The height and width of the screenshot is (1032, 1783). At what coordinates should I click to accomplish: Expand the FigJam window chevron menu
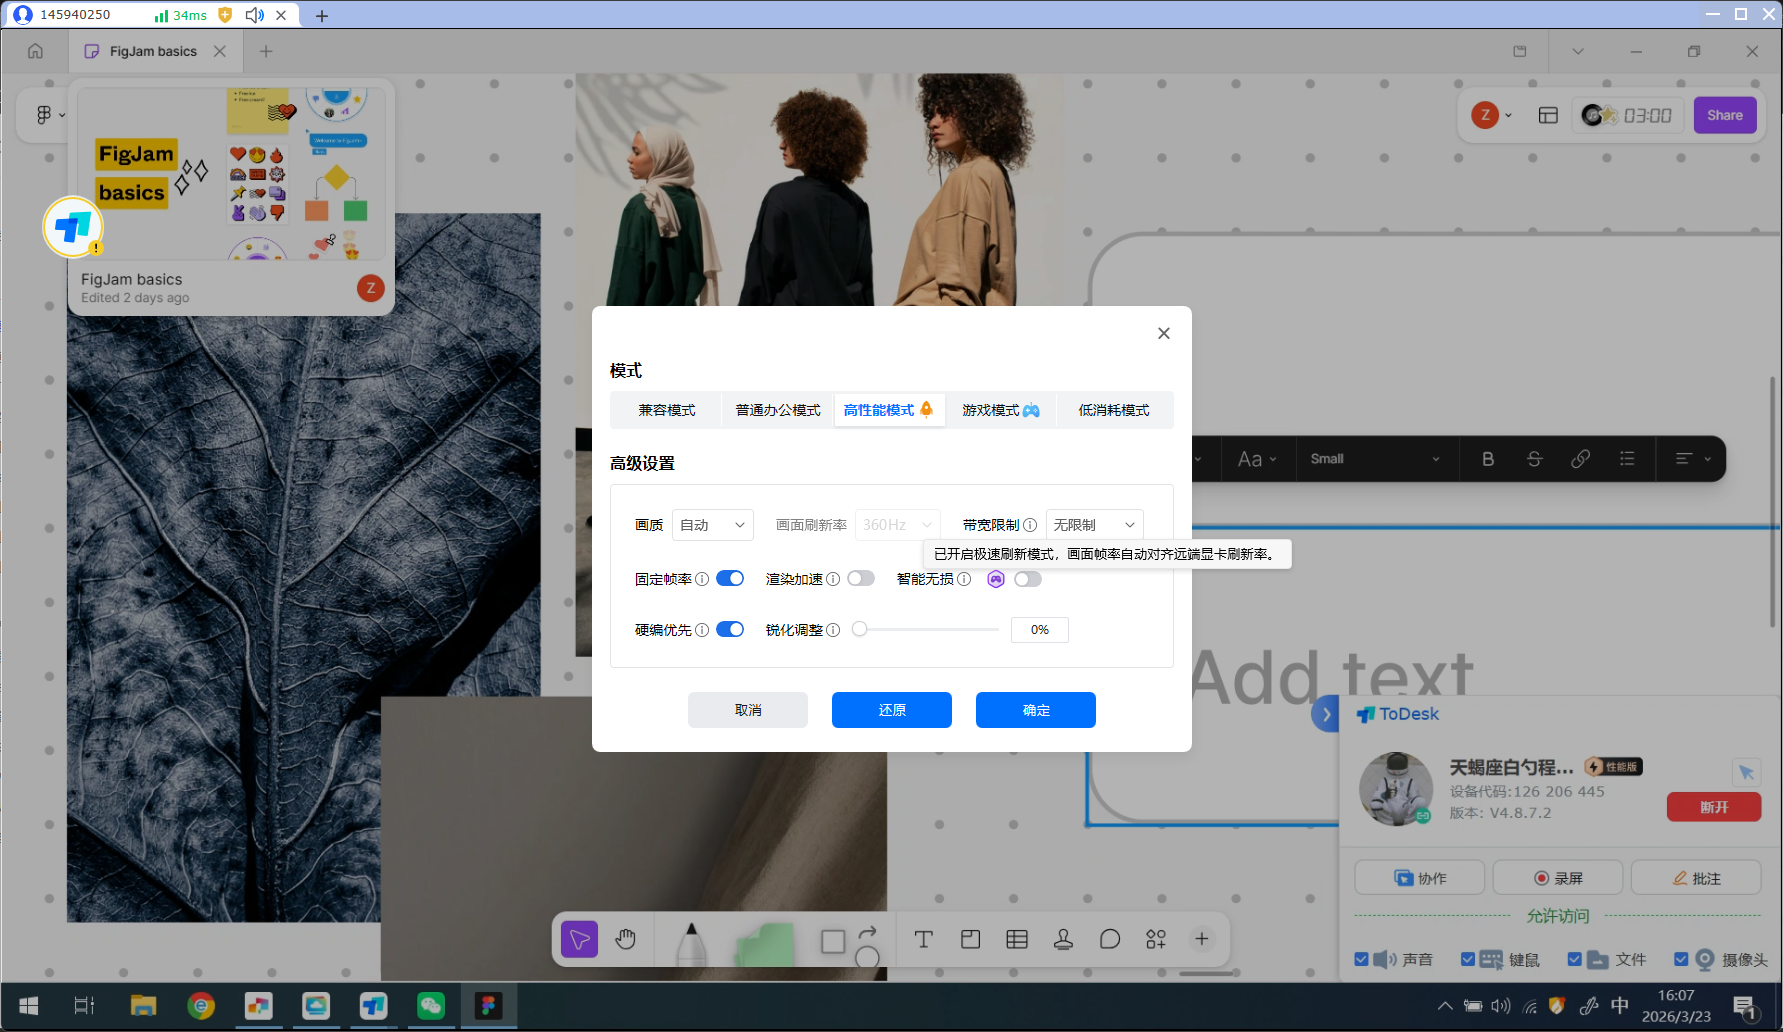coord(1578,51)
